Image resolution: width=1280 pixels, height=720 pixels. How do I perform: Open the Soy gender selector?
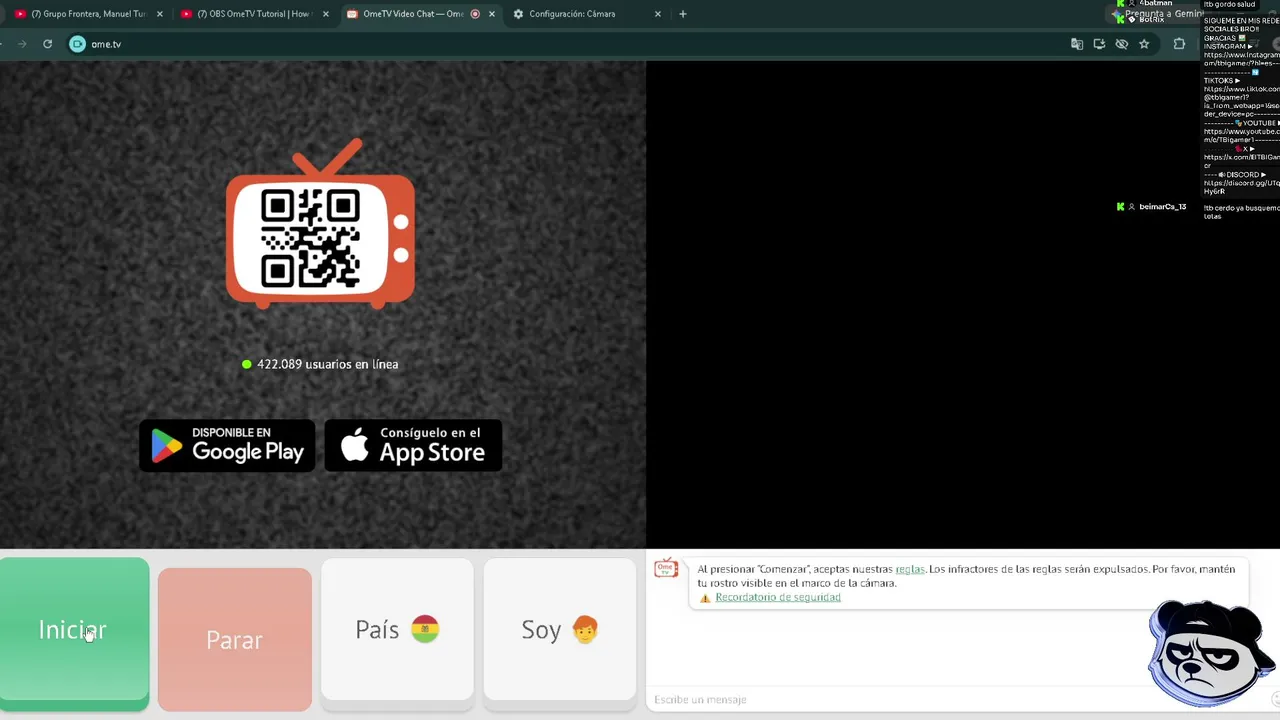[559, 630]
